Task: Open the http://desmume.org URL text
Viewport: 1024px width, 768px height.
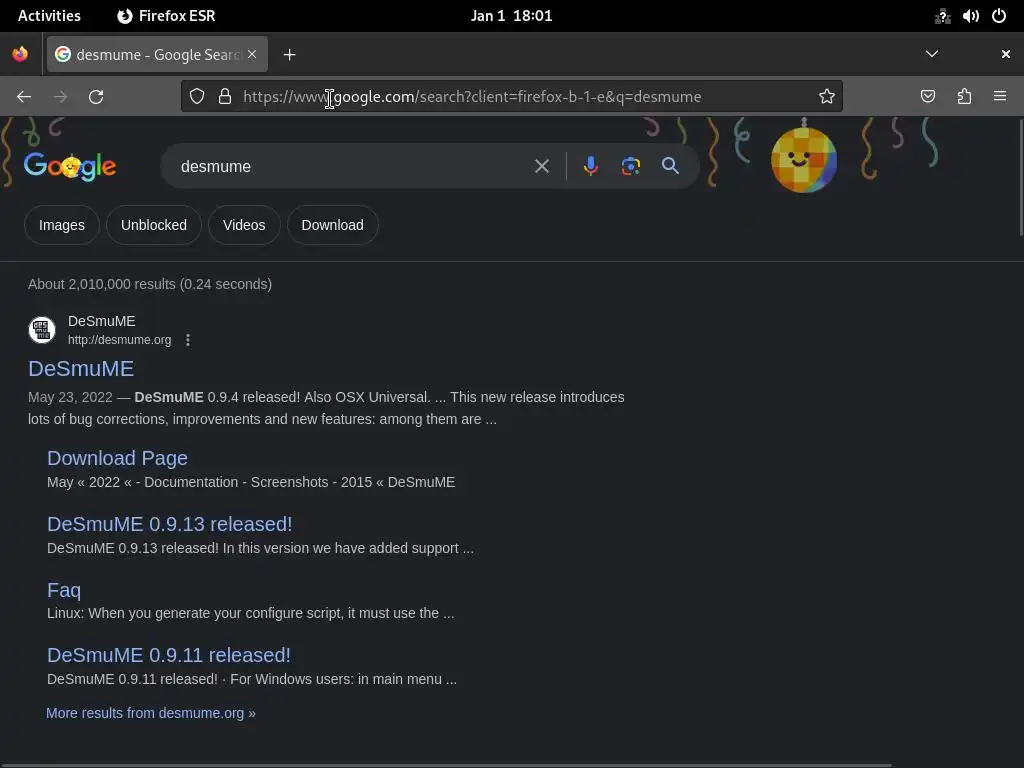Action: coord(120,340)
